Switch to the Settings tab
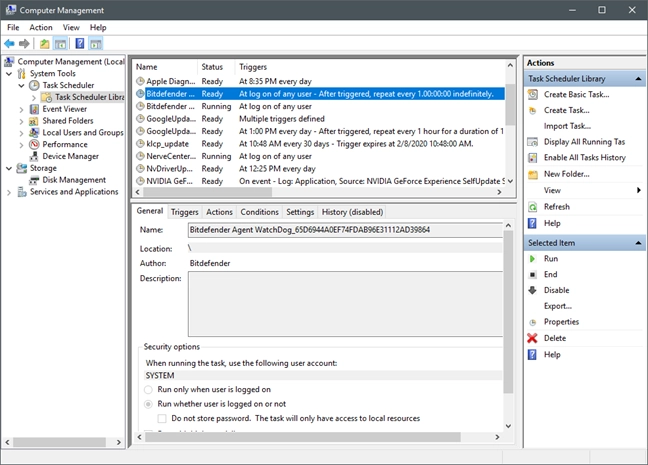The height and width of the screenshot is (465, 648). coord(300,212)
